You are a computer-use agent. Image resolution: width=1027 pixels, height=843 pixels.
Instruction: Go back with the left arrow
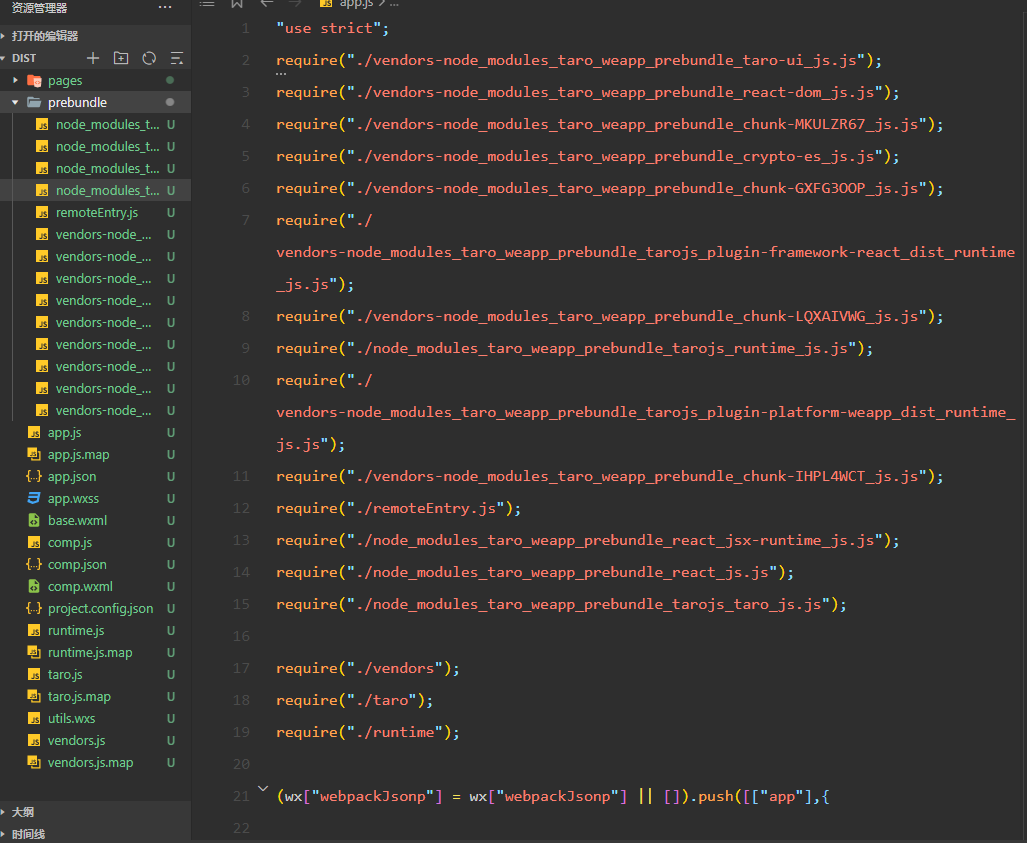coord(267,4)
